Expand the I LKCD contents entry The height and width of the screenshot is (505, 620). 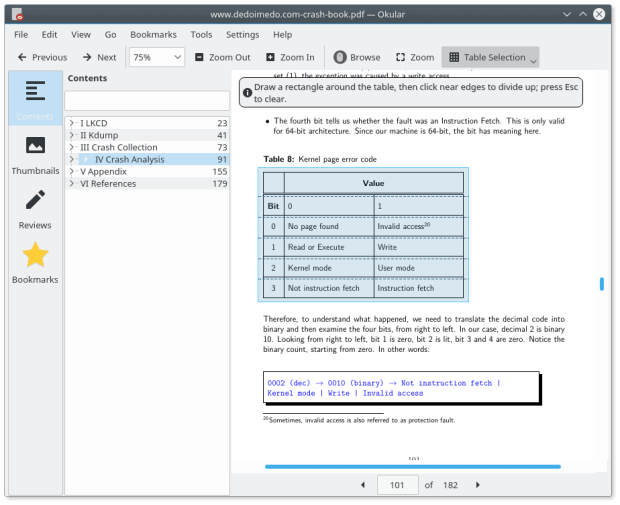click(72, 123)
